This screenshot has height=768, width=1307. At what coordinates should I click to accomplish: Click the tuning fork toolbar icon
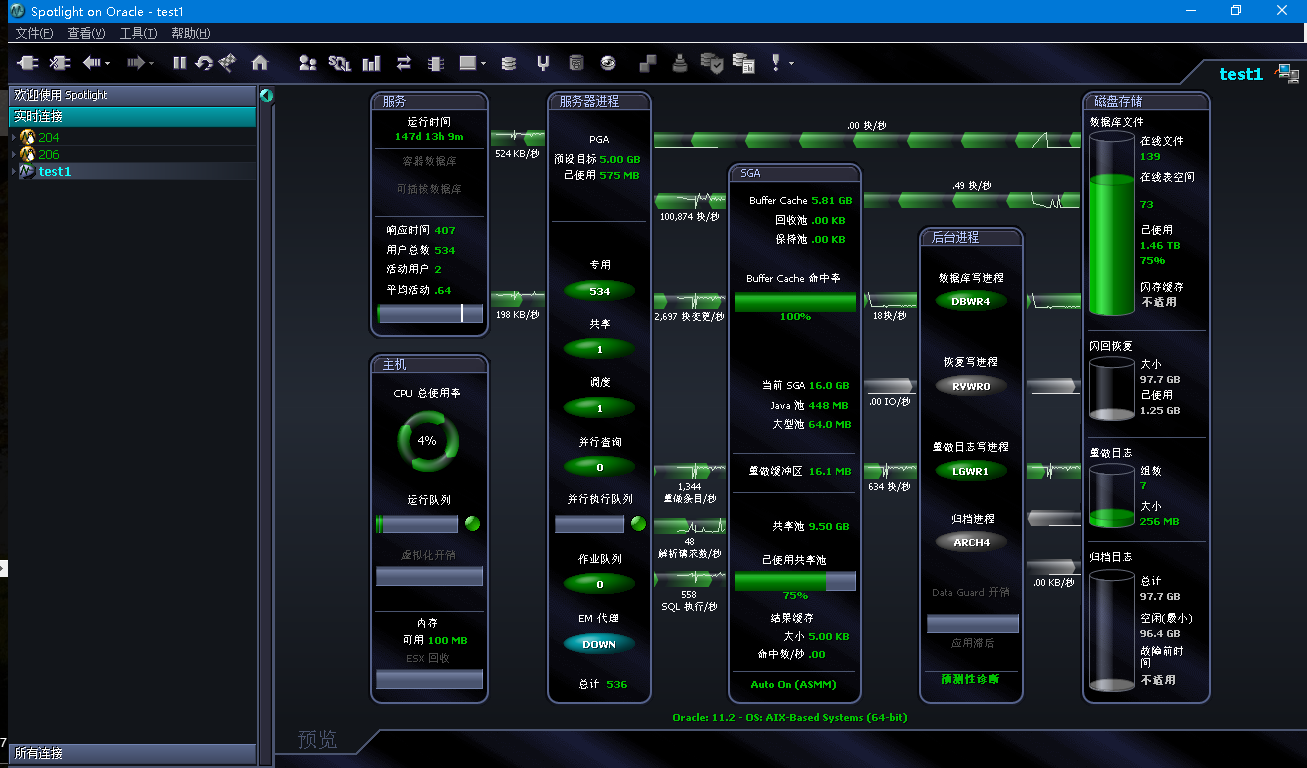coord(543,63)
